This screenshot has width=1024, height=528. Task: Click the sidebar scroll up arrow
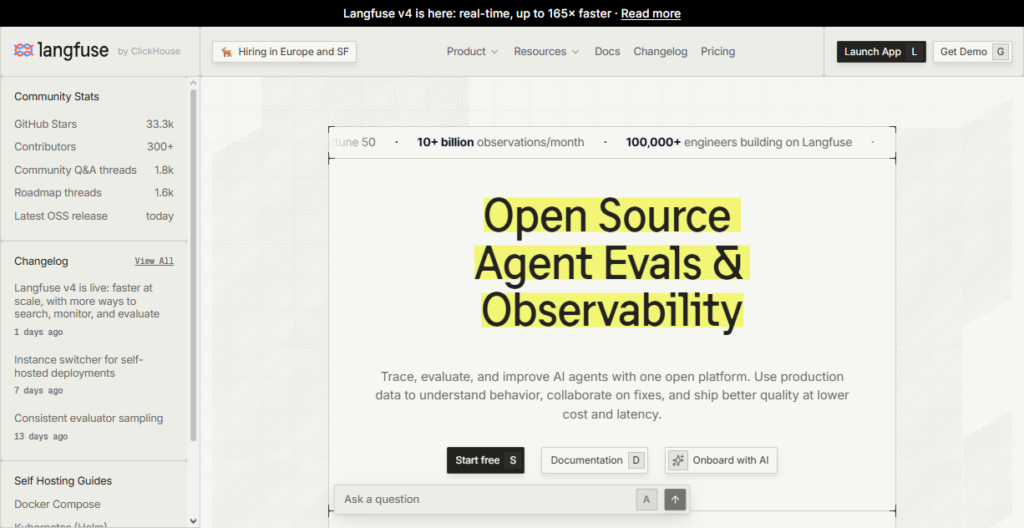(x=193, y=83)
